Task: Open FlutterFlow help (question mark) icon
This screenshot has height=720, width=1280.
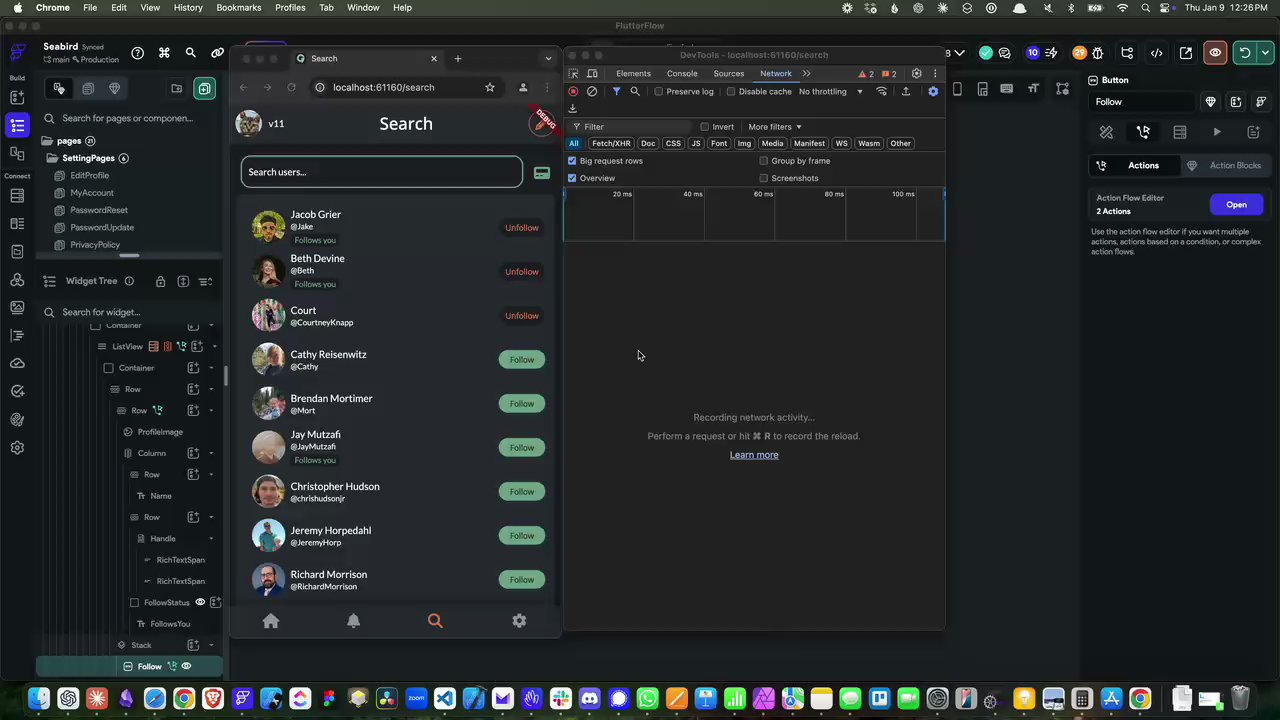Action: click(138, 53)
